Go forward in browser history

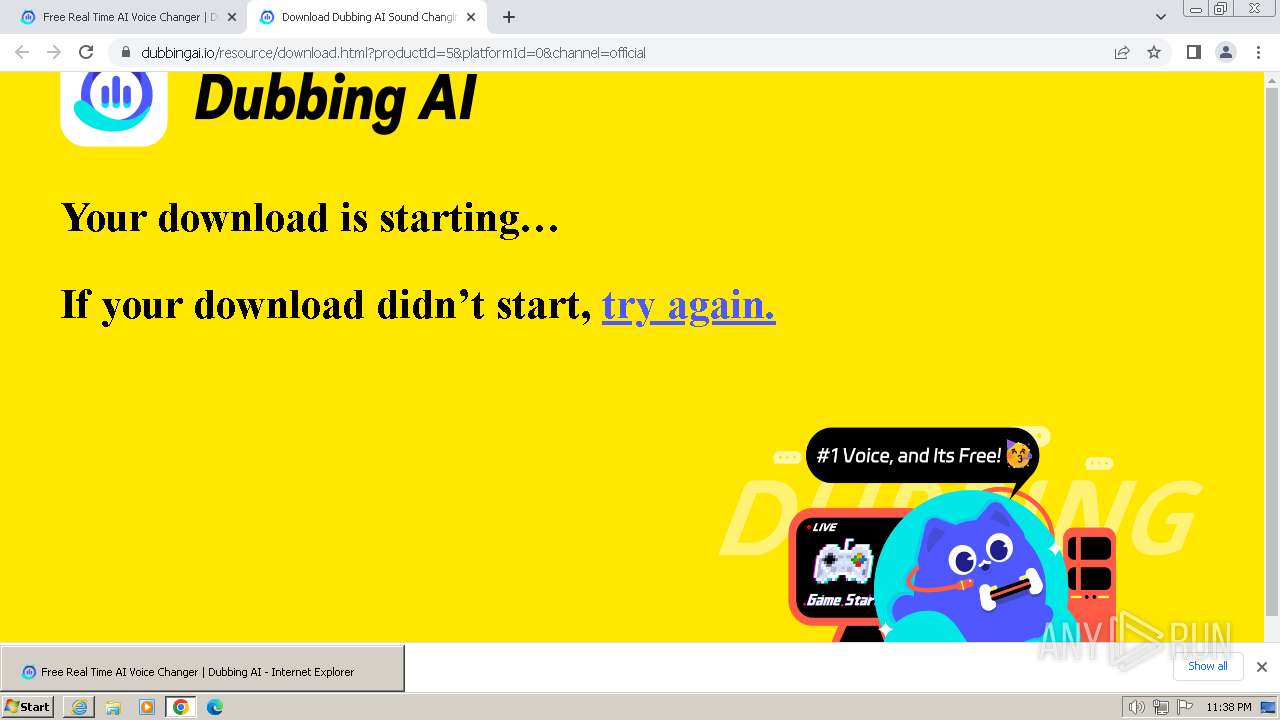(x=54, y=52)
